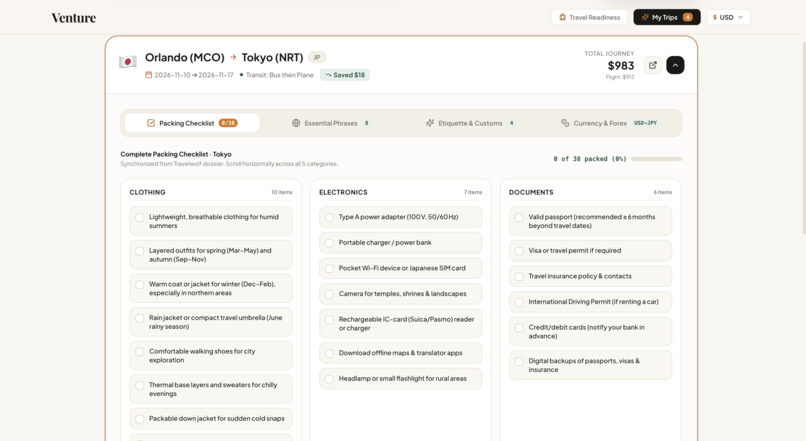The height and width of the screenshot is (441, 806).
Task: Click the Orlando (MCO) origin title
Action: (x=185, y=57)
